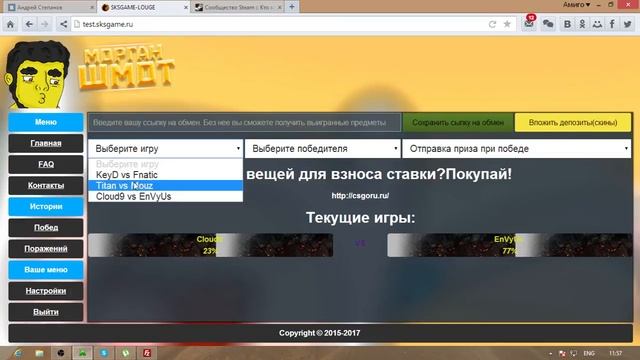Click the Cloud9 23% team banner

pos(211,245)
